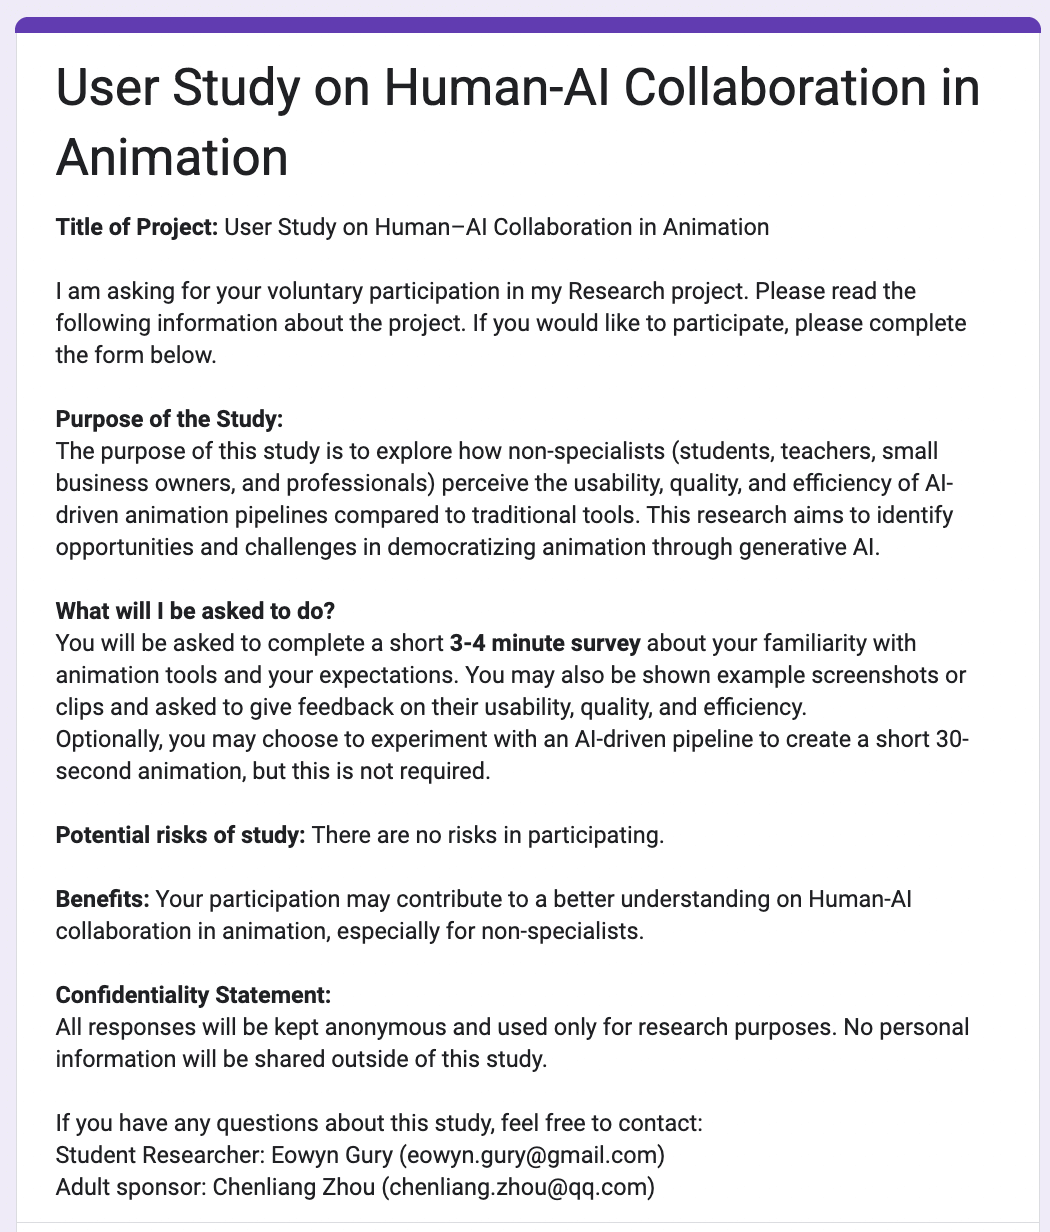1050x1232 pixels.
Task: Click the "Adult sponsor: Chenliang Zhou" name text
Action: click(217, 1188)
